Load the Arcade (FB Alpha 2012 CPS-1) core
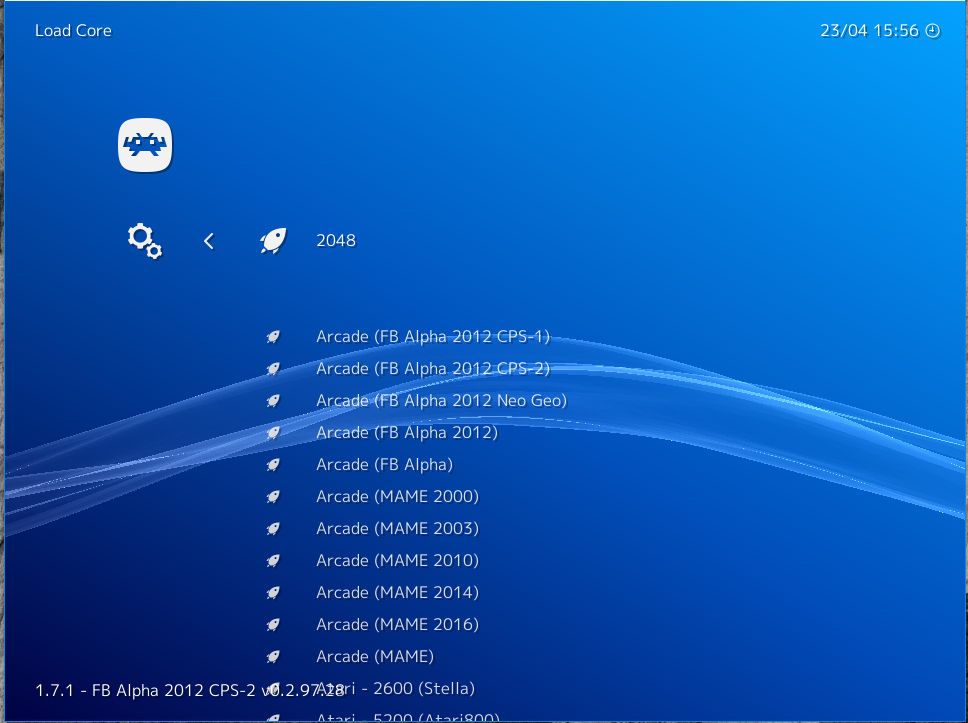 pyautogui.click(x=433, y=336)
